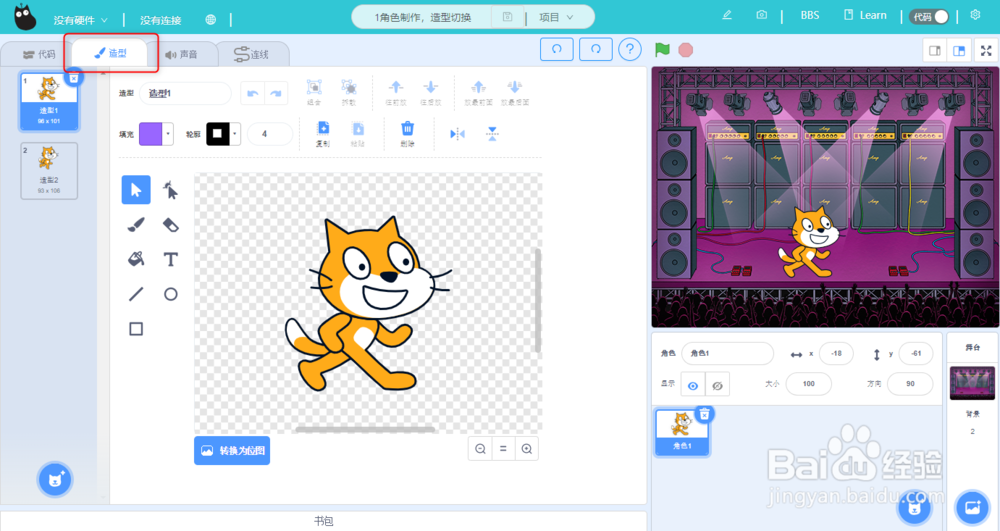Select the arrow Select tool

(136, 190)
